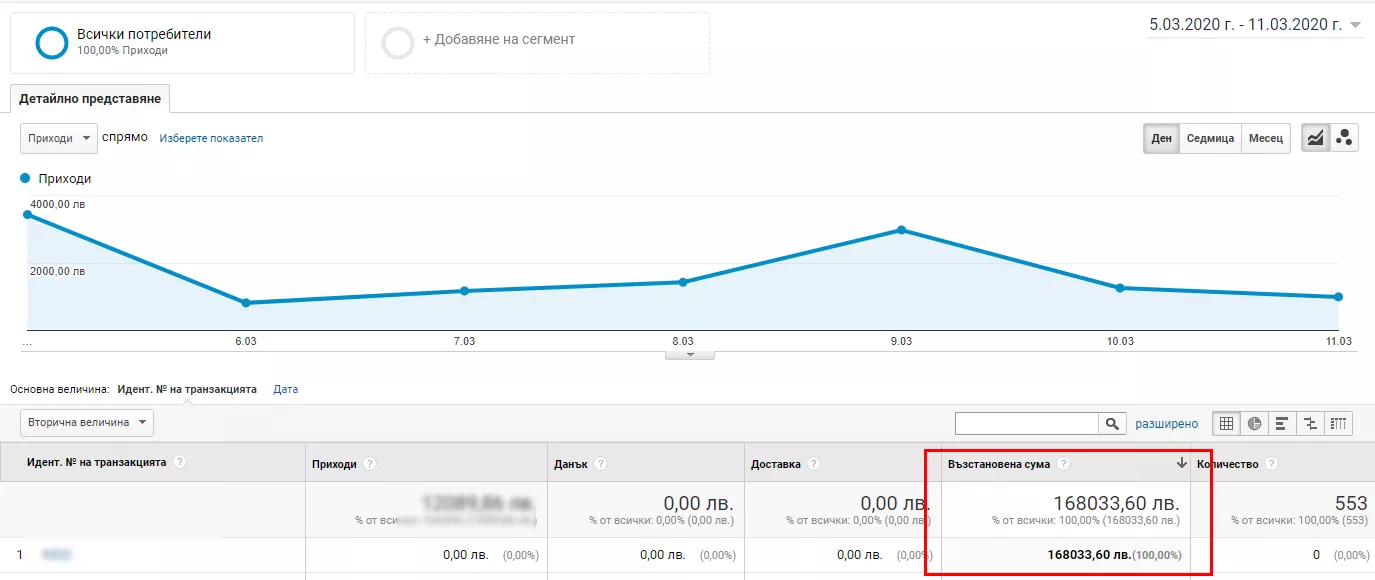Select the pivot table view icon
This screenshot has height=580, width=1375.
tap(1339, 424)
